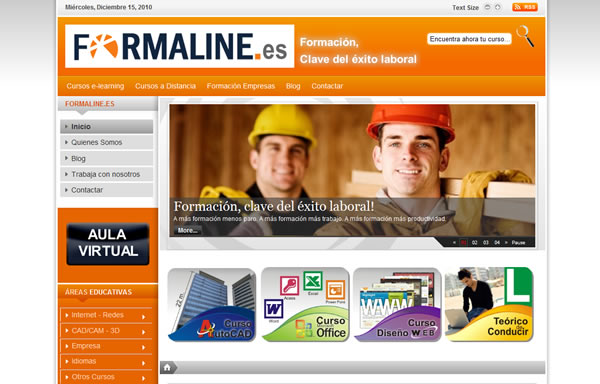Click the FORMALINE.es logo
600x384 pixels.
coord(179,46)
